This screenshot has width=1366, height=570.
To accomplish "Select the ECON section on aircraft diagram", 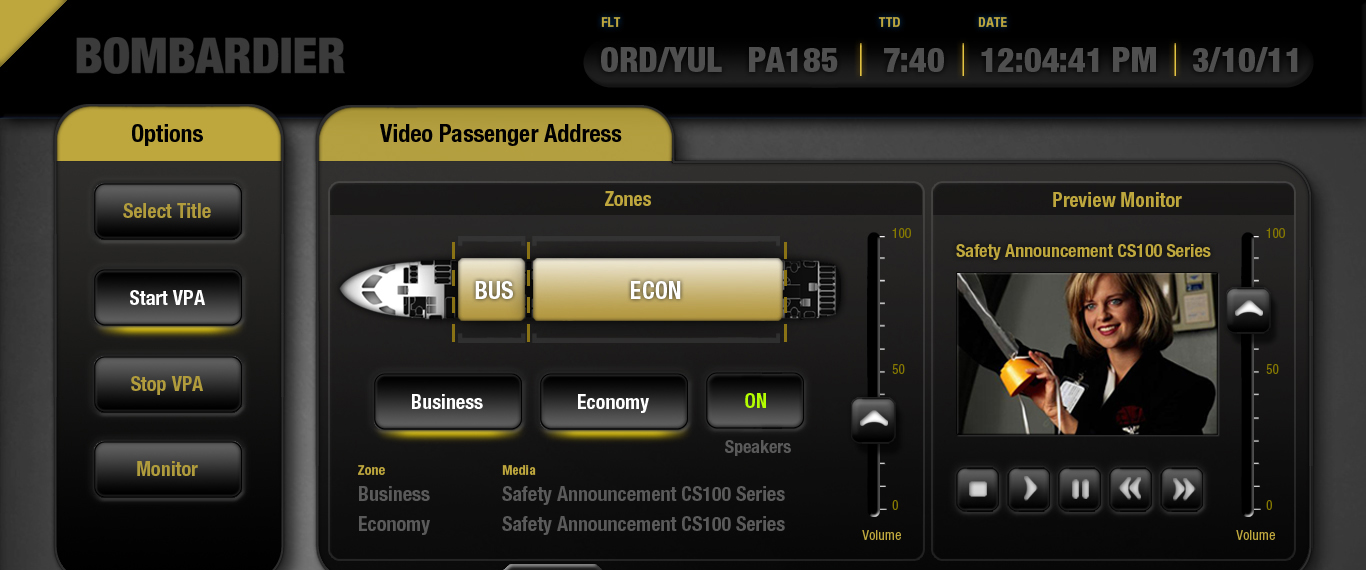I will coord(656,290).
